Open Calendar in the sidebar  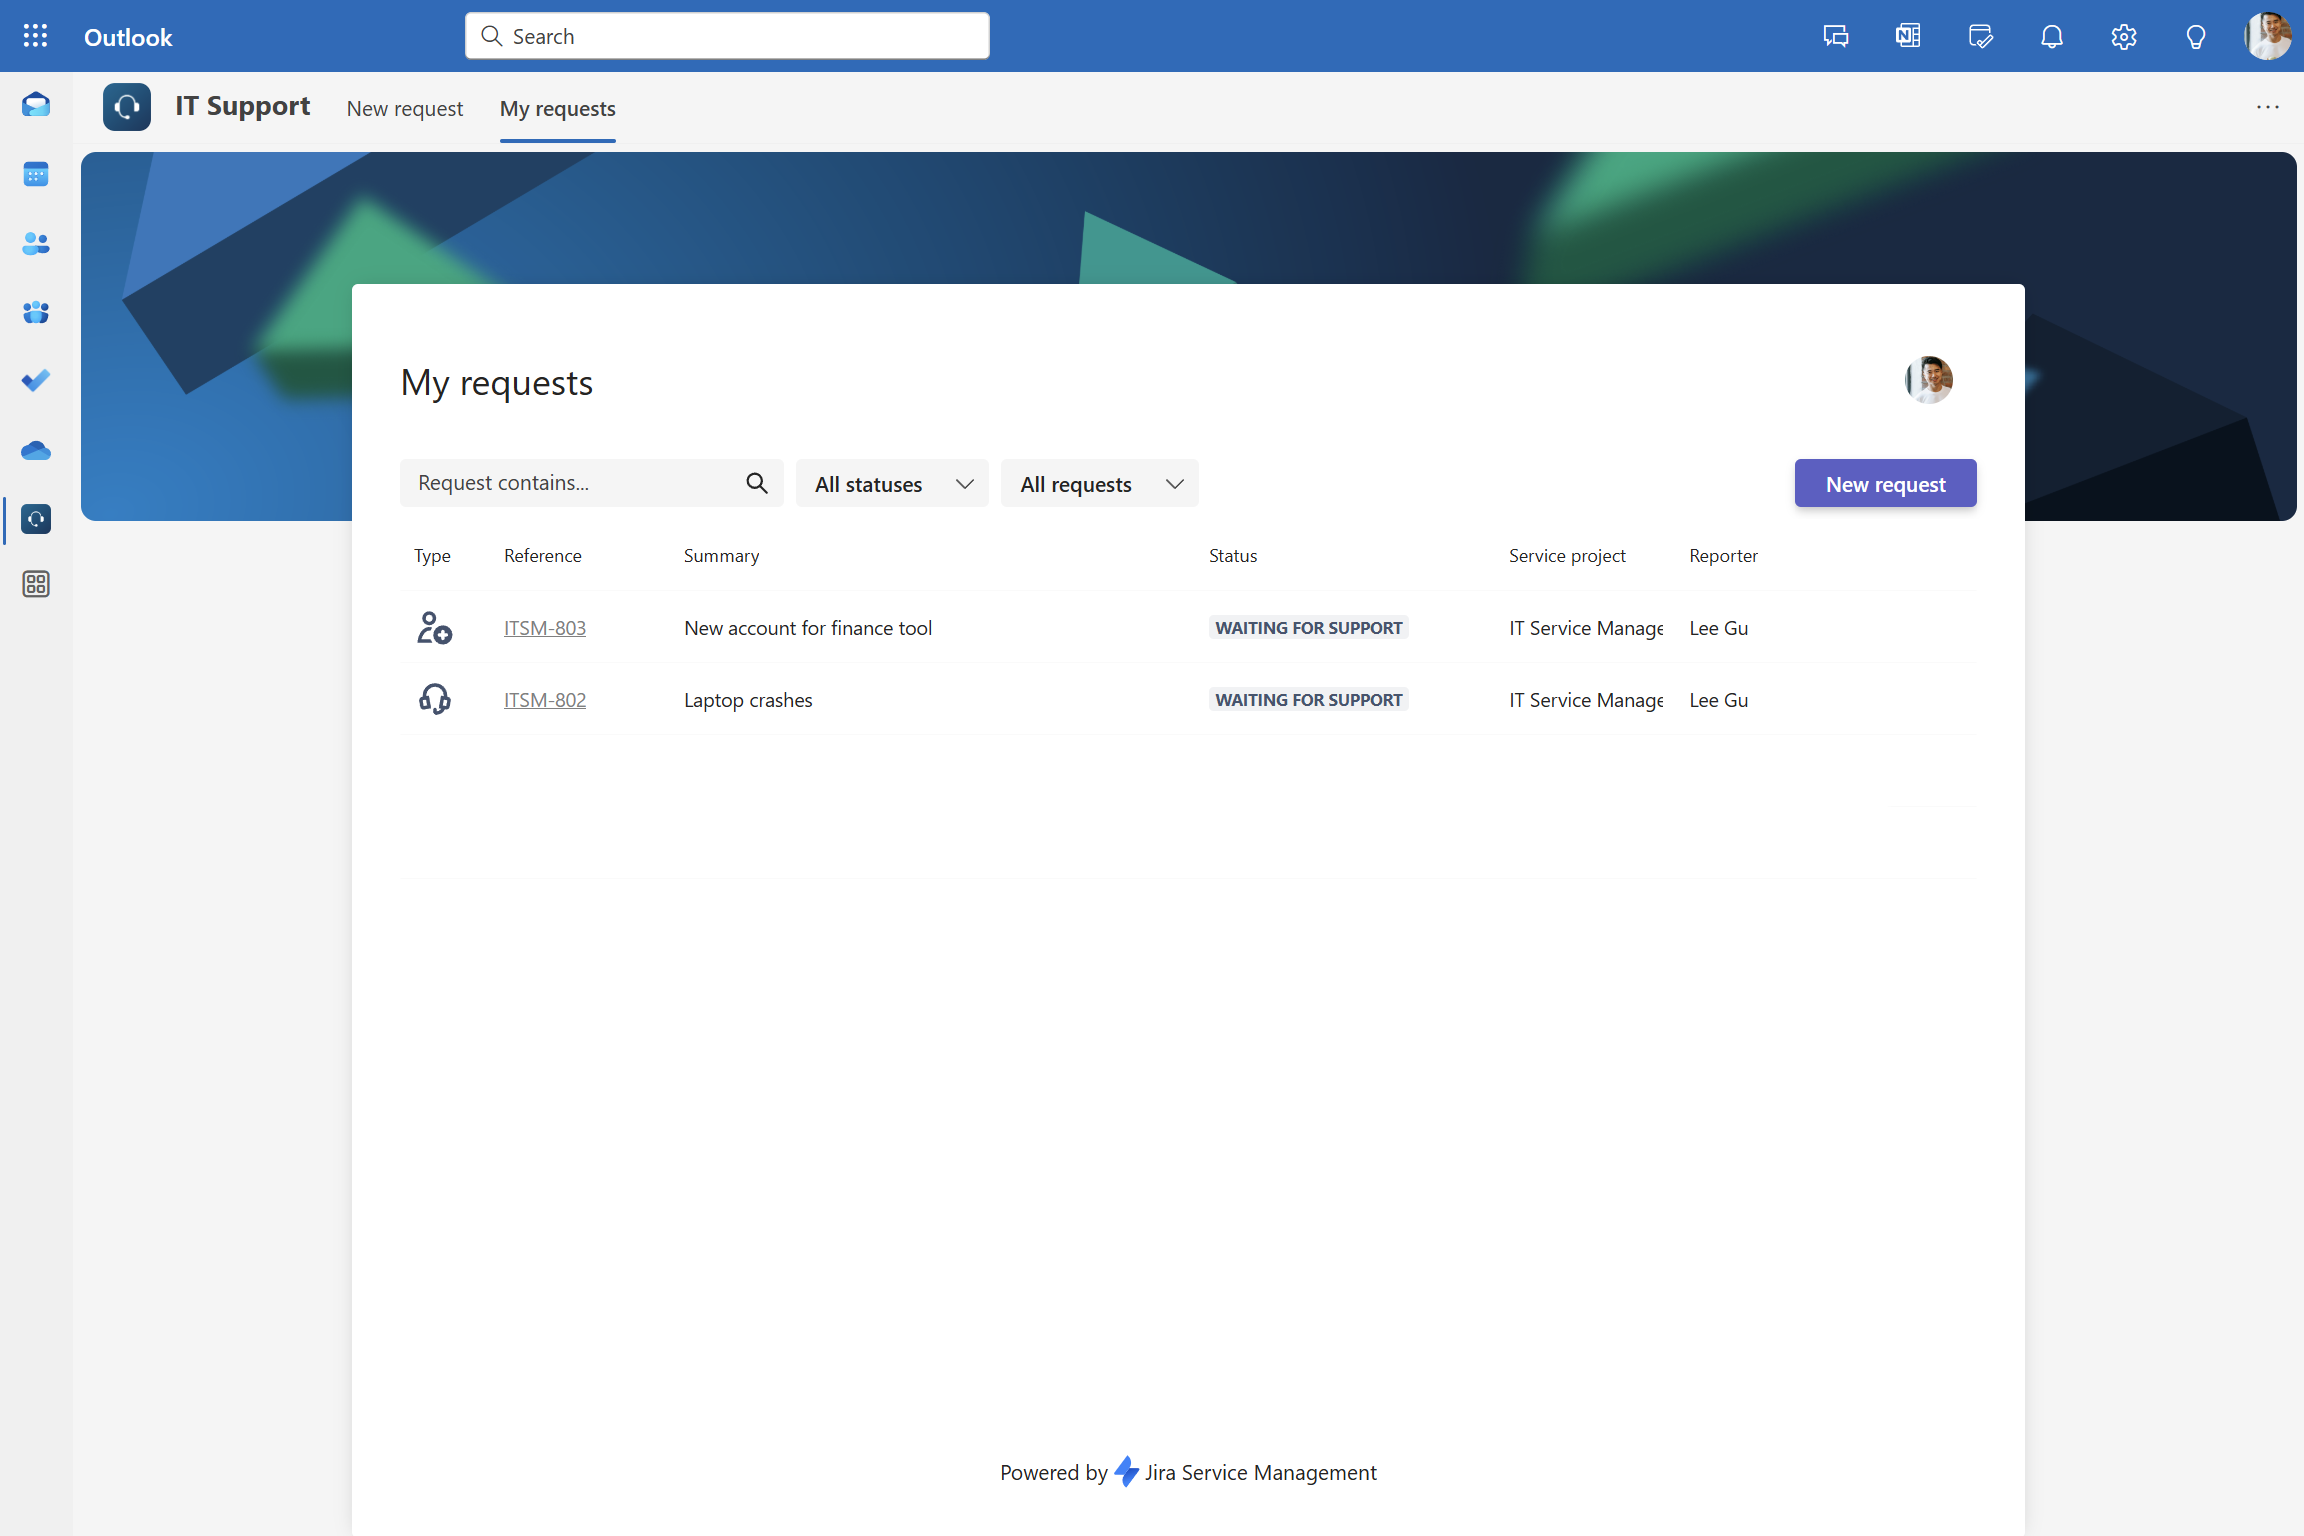[36, 174]
